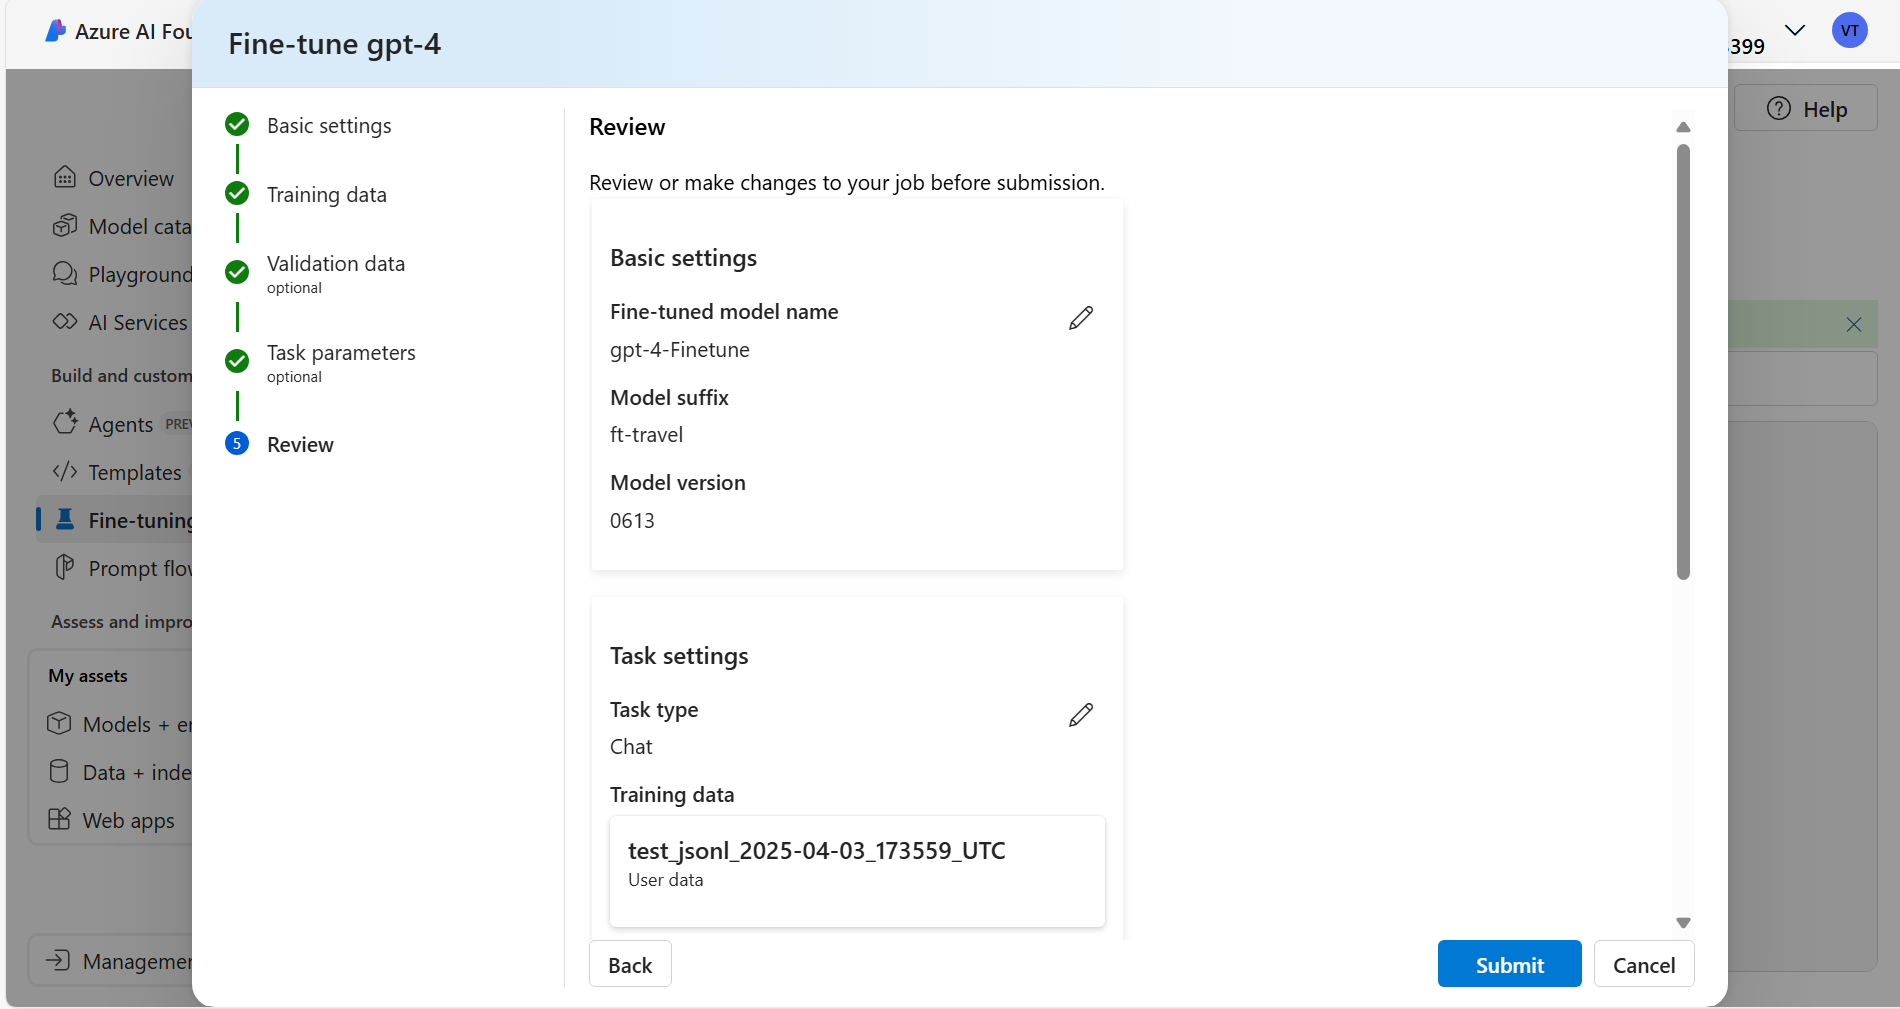Click the Models + endpoints cube icon
The height and width of the screenshot is (1009, 1900).
(59, 723)
